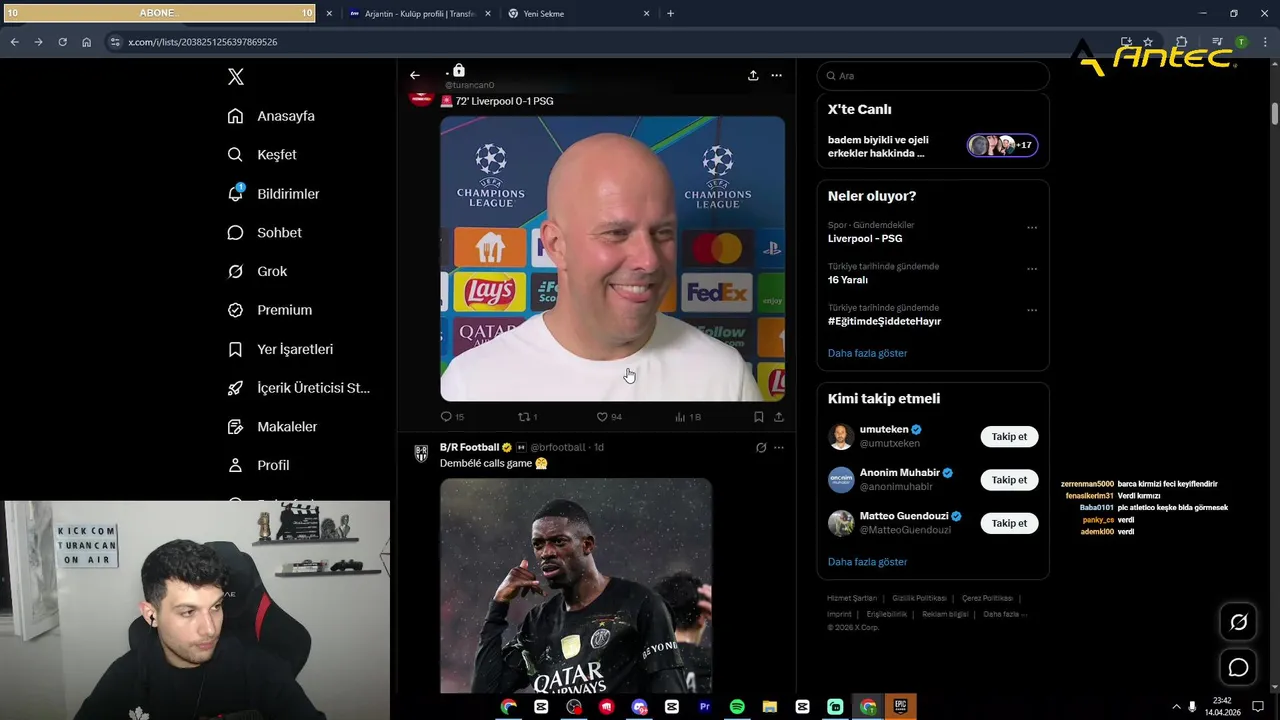Show more trends via Daha fazla göster

867,353
